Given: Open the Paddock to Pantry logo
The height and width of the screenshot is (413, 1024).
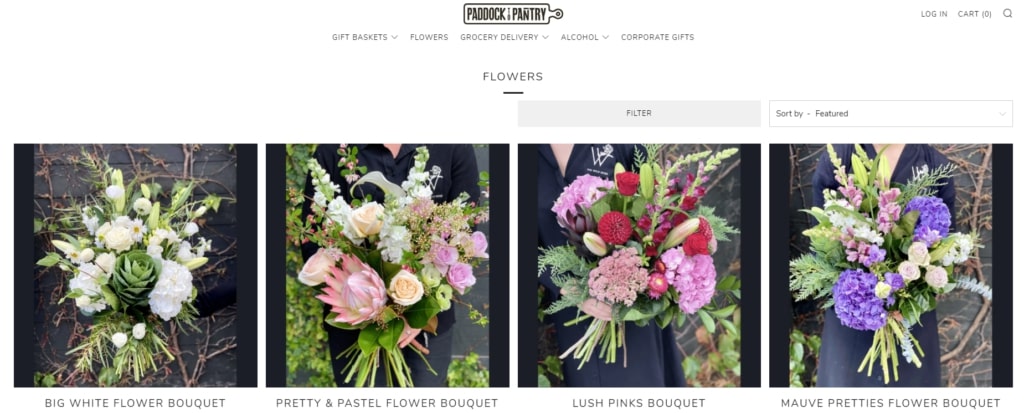Looking at the screenshot, I should 513,13.
